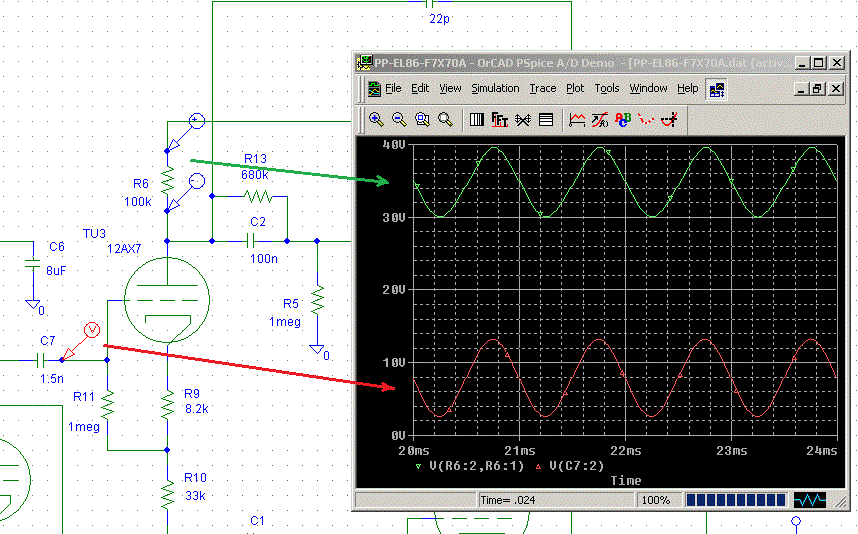The height and width of the screenshot is (534, 858).
Task: Select resistor R5 1meg symbol in schematic
Action: pyautogui.click(x=317, y=300)
